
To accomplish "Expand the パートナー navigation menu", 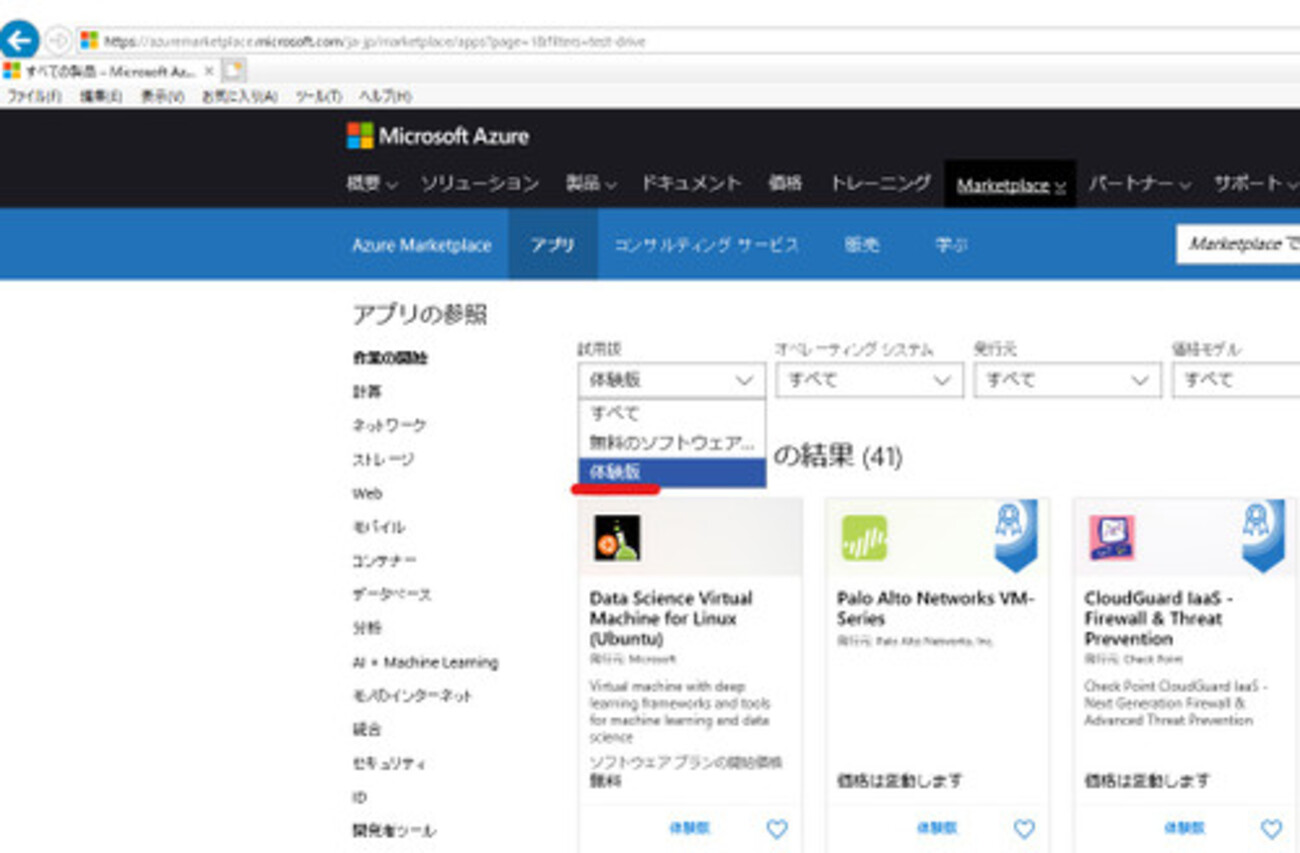I will 1140,184.
